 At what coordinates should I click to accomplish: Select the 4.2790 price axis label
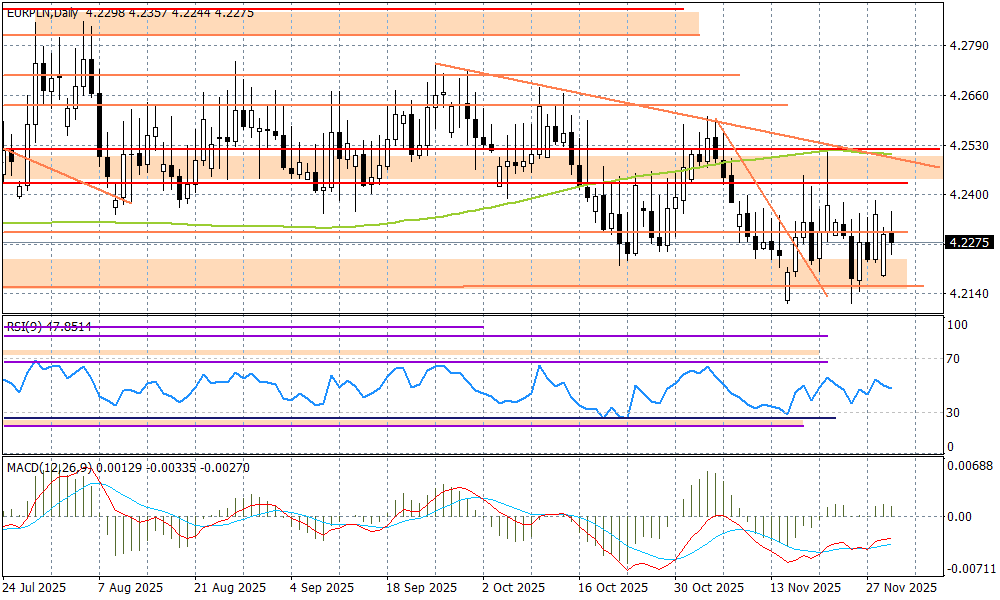[968, 46]
